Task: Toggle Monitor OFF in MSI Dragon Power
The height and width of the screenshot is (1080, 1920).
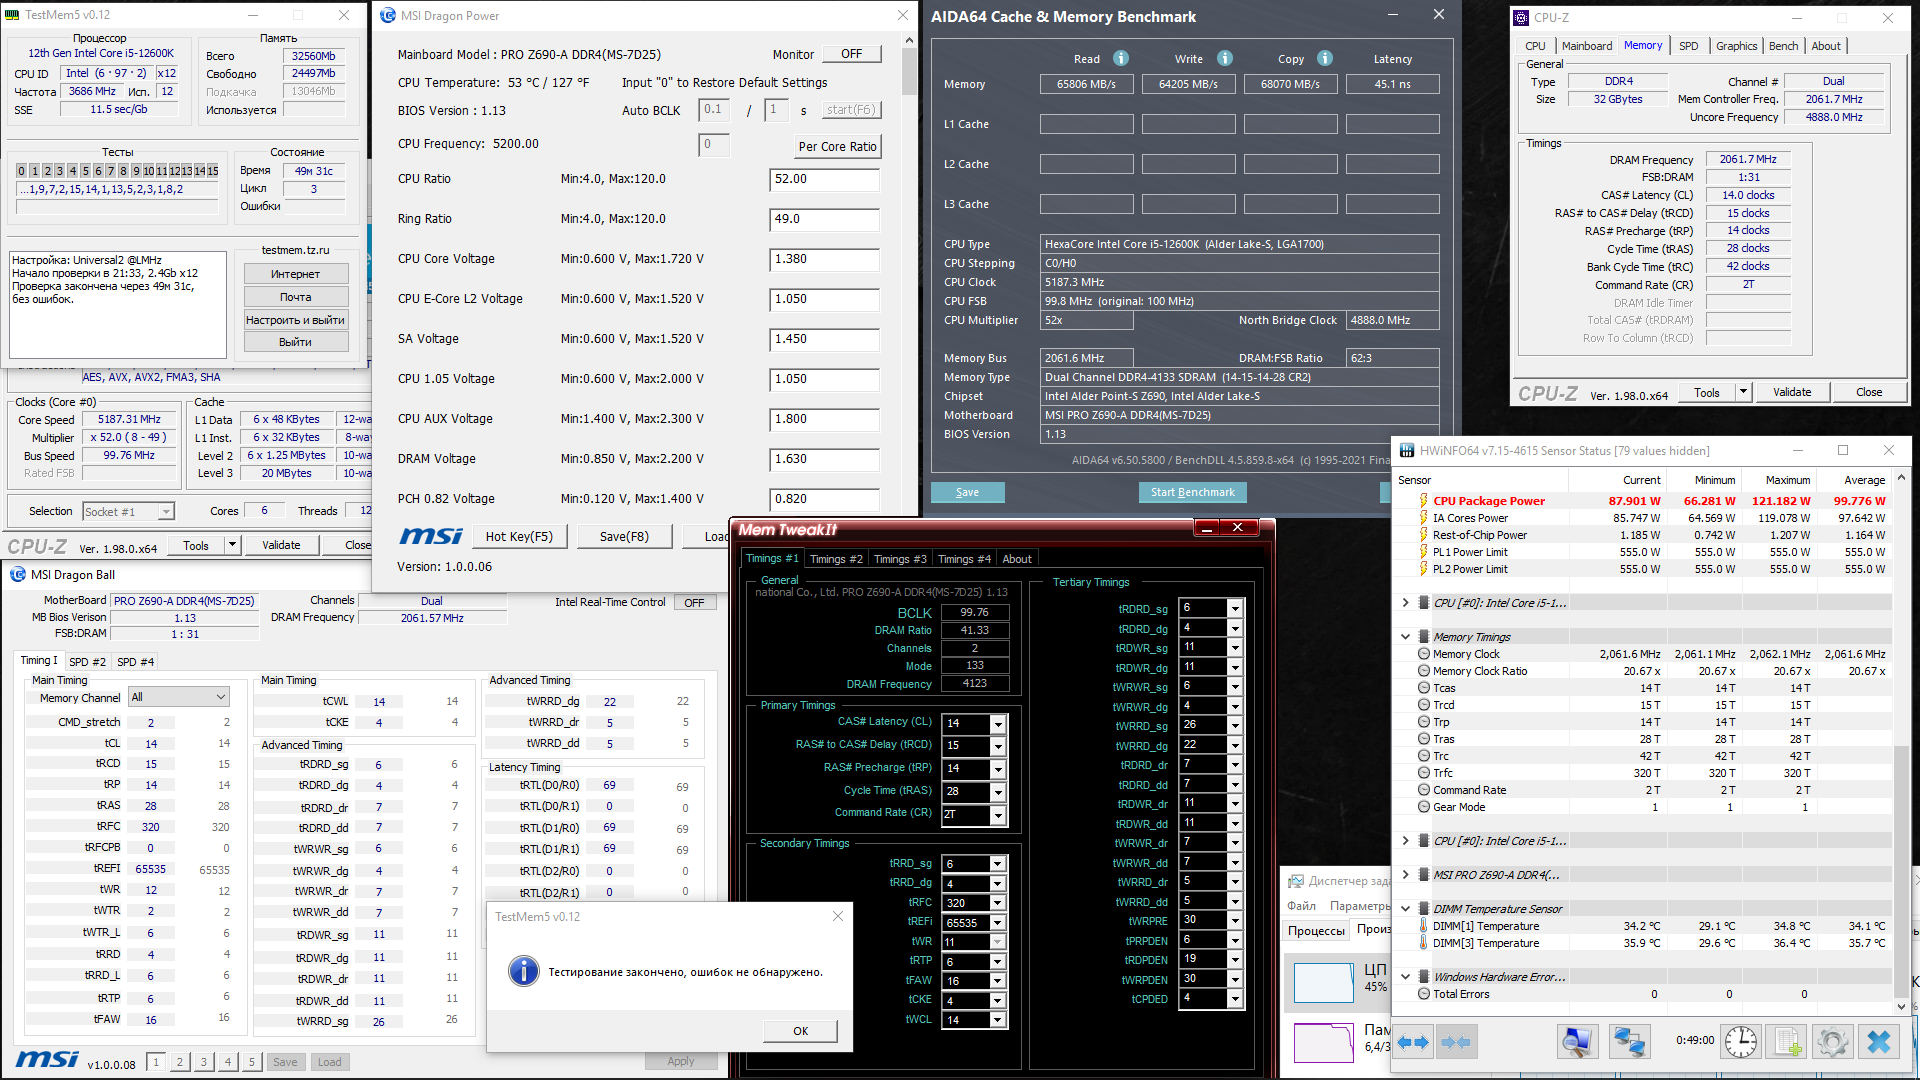Action: (851, 54)
